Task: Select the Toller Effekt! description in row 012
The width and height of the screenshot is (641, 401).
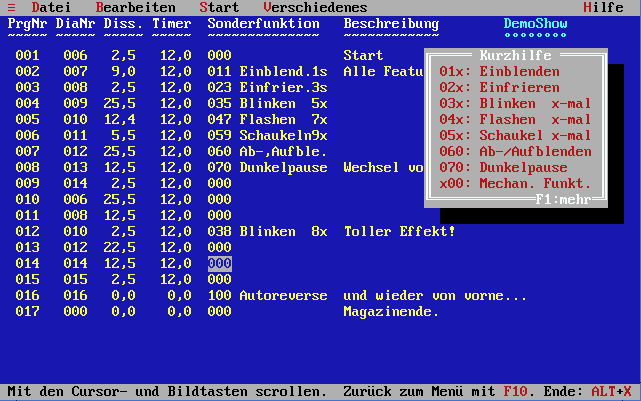Action: 399,231
